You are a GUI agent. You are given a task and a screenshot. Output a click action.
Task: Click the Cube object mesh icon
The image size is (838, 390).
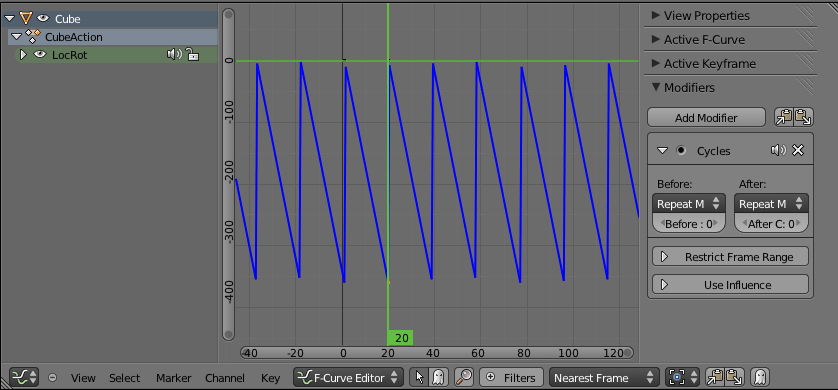(x=25, y=18)
